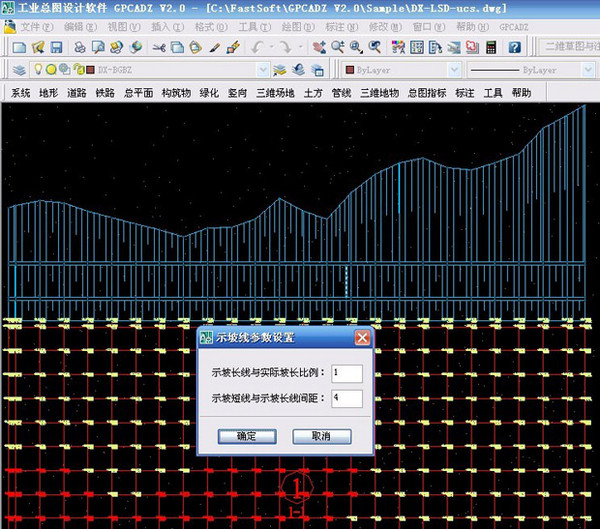Open the 绿化 menu

tap(208, 92)
